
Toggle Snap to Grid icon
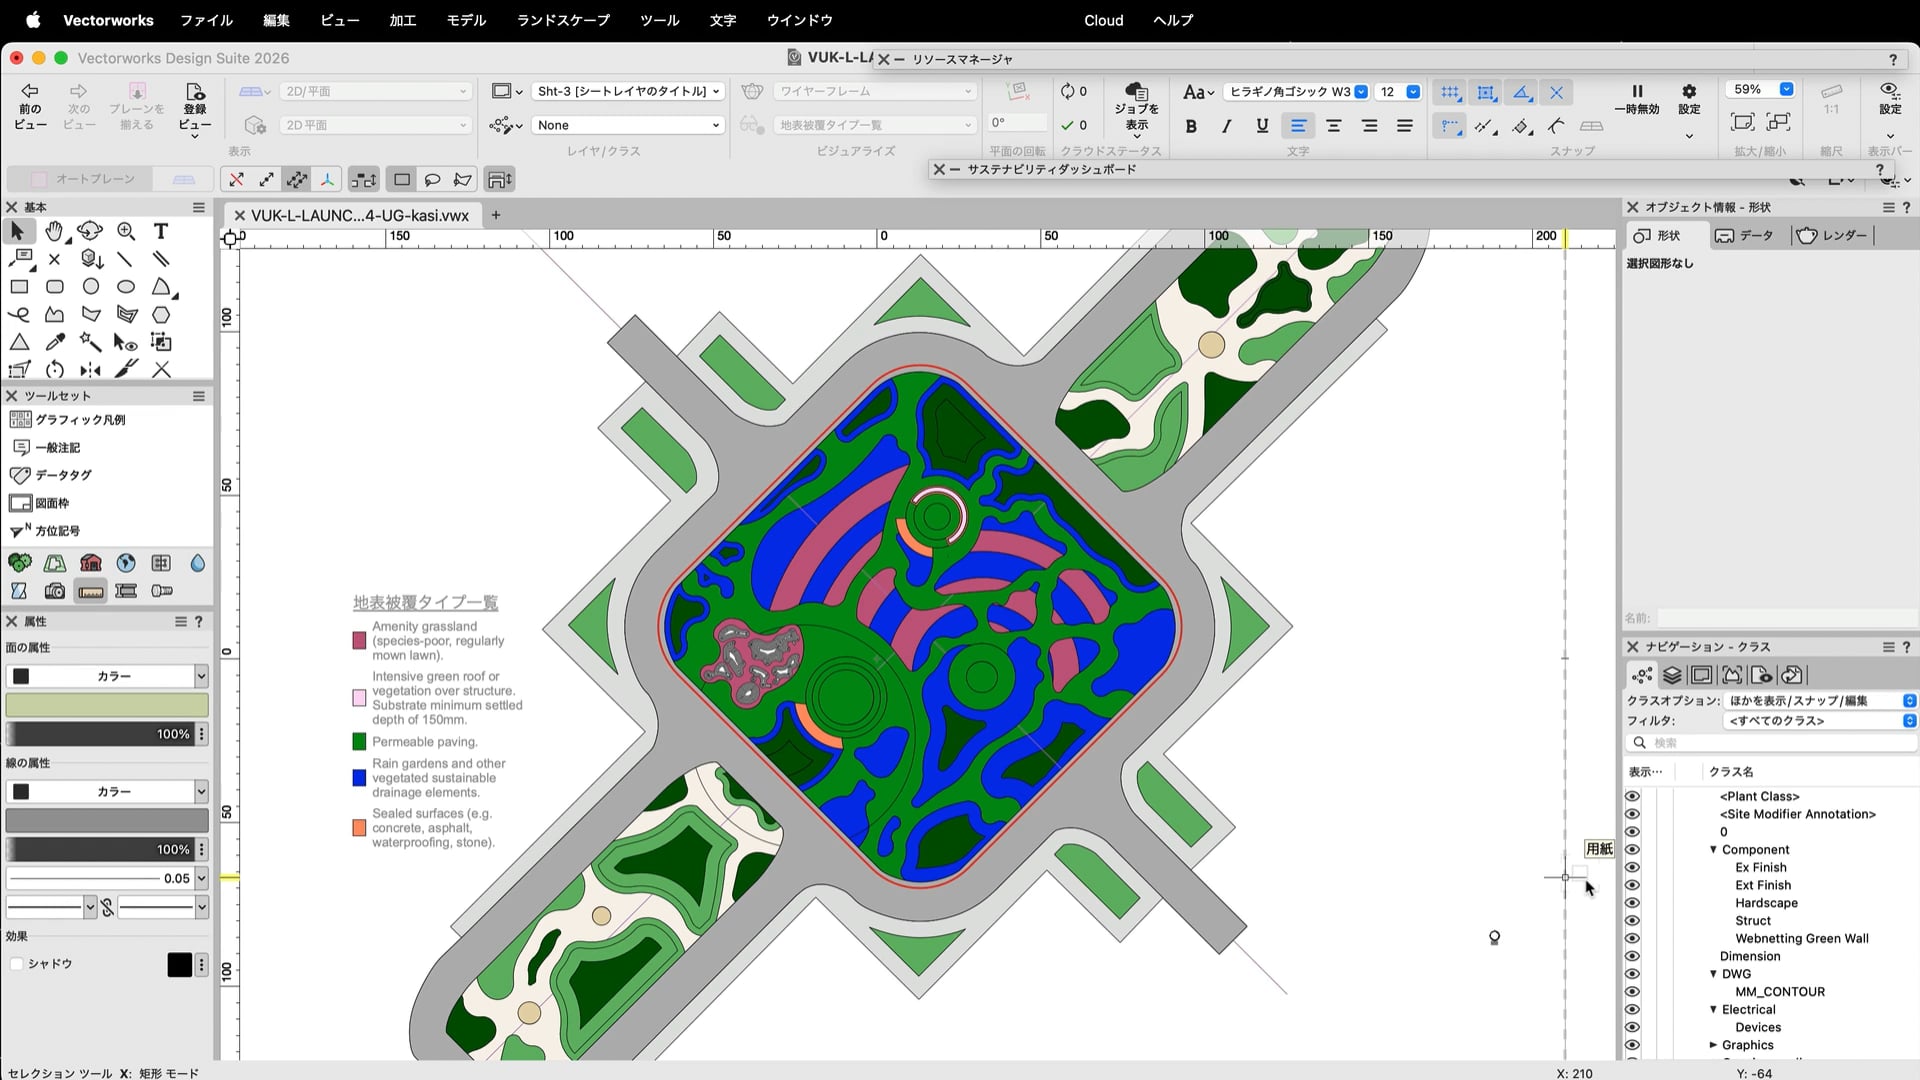1449,92
